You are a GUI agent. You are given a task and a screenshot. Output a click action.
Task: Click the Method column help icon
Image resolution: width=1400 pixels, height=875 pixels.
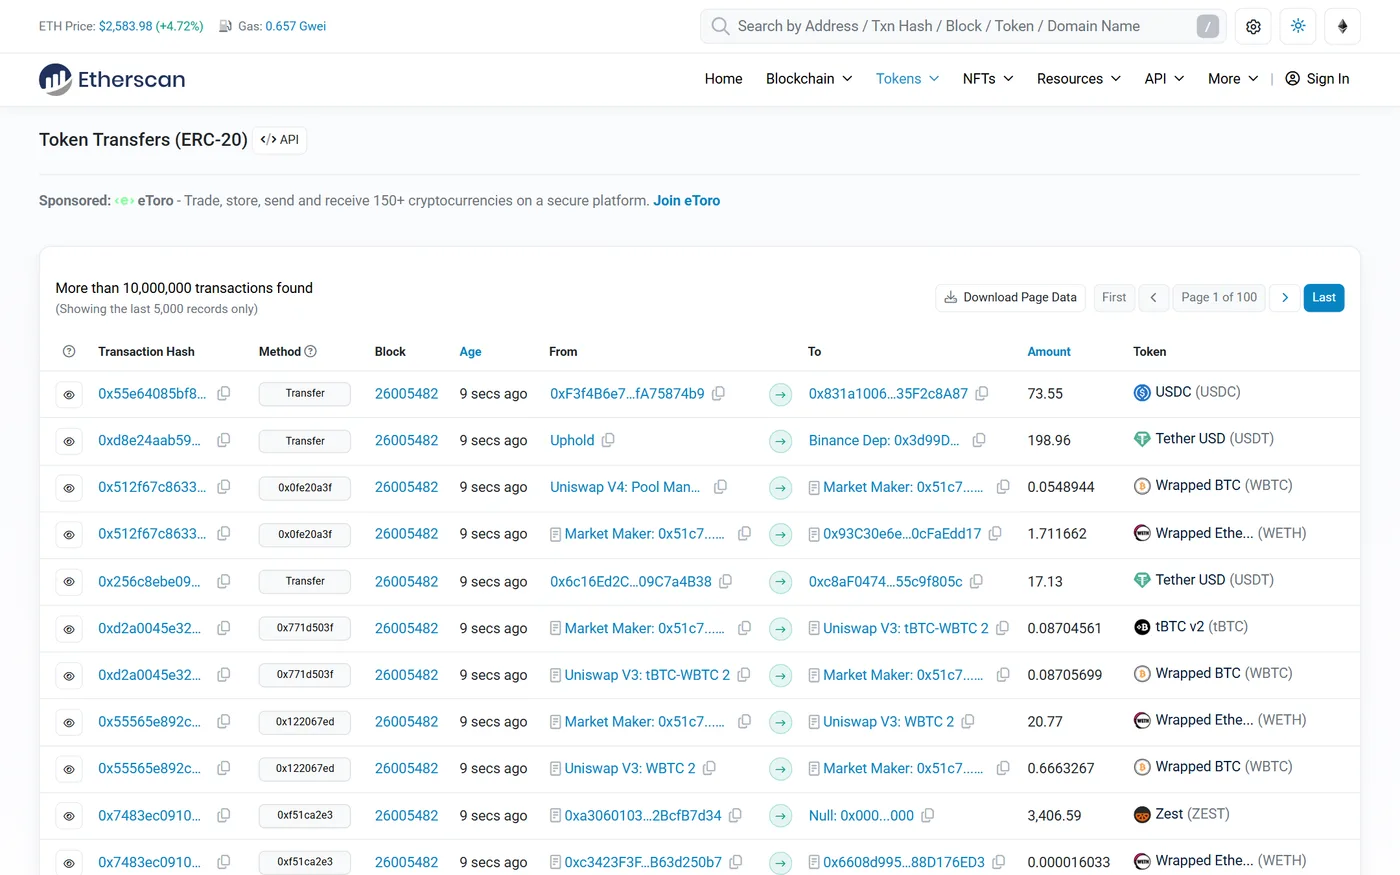coord(310,351)
